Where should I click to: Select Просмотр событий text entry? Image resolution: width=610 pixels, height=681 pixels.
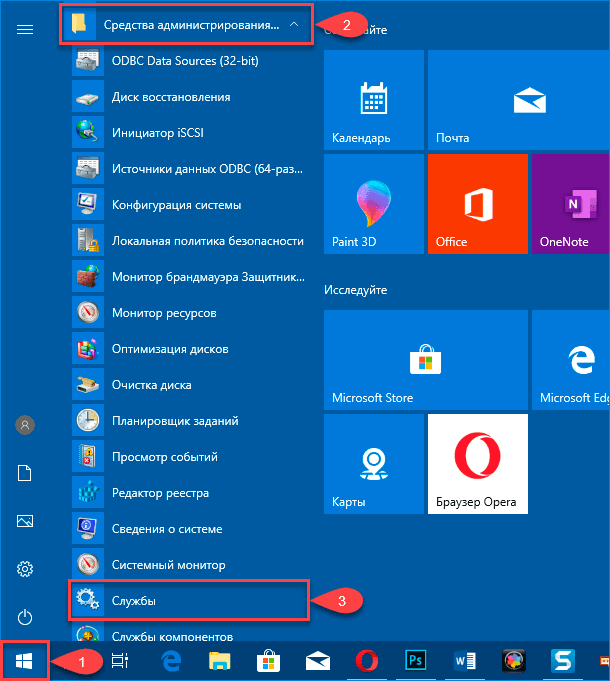165,457
